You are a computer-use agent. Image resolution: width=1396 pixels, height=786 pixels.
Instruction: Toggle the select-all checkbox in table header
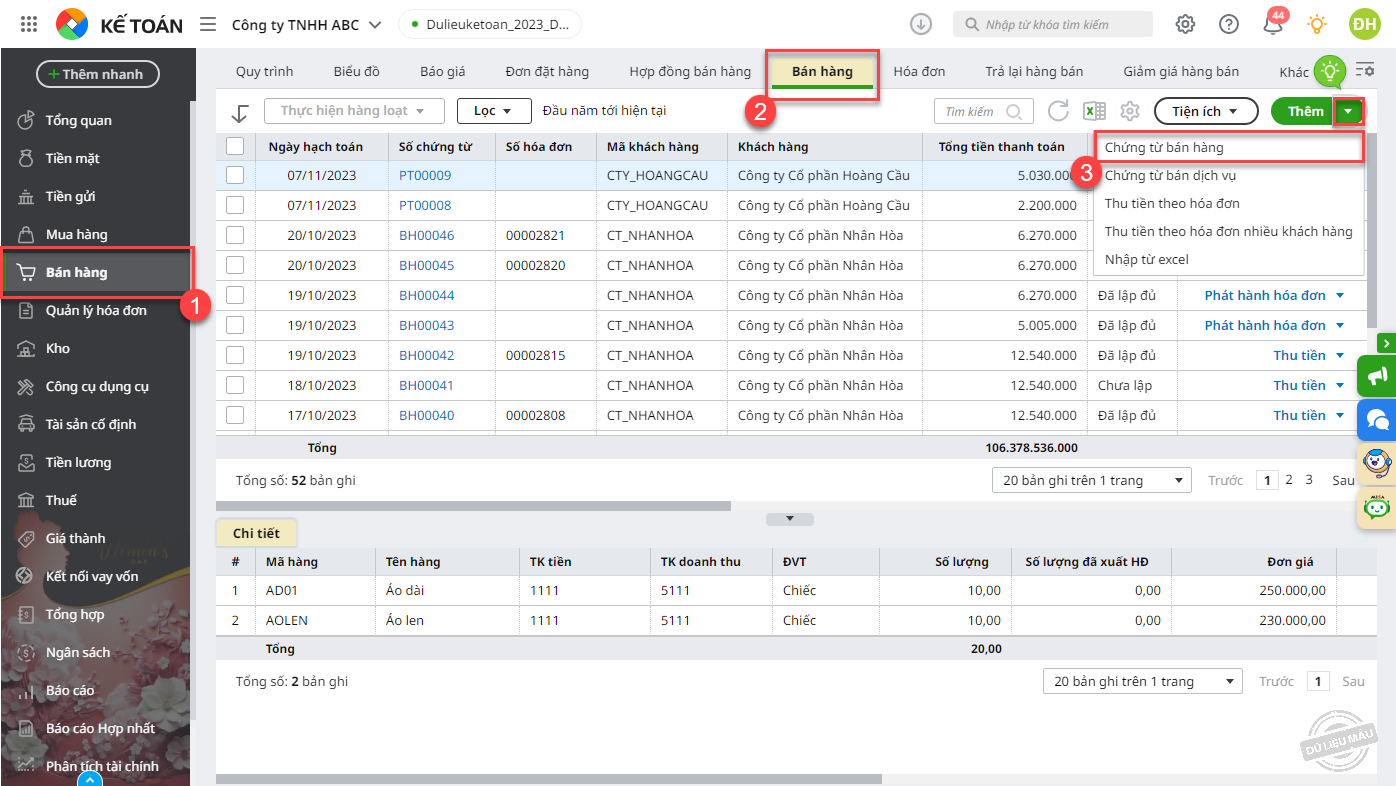235,147
